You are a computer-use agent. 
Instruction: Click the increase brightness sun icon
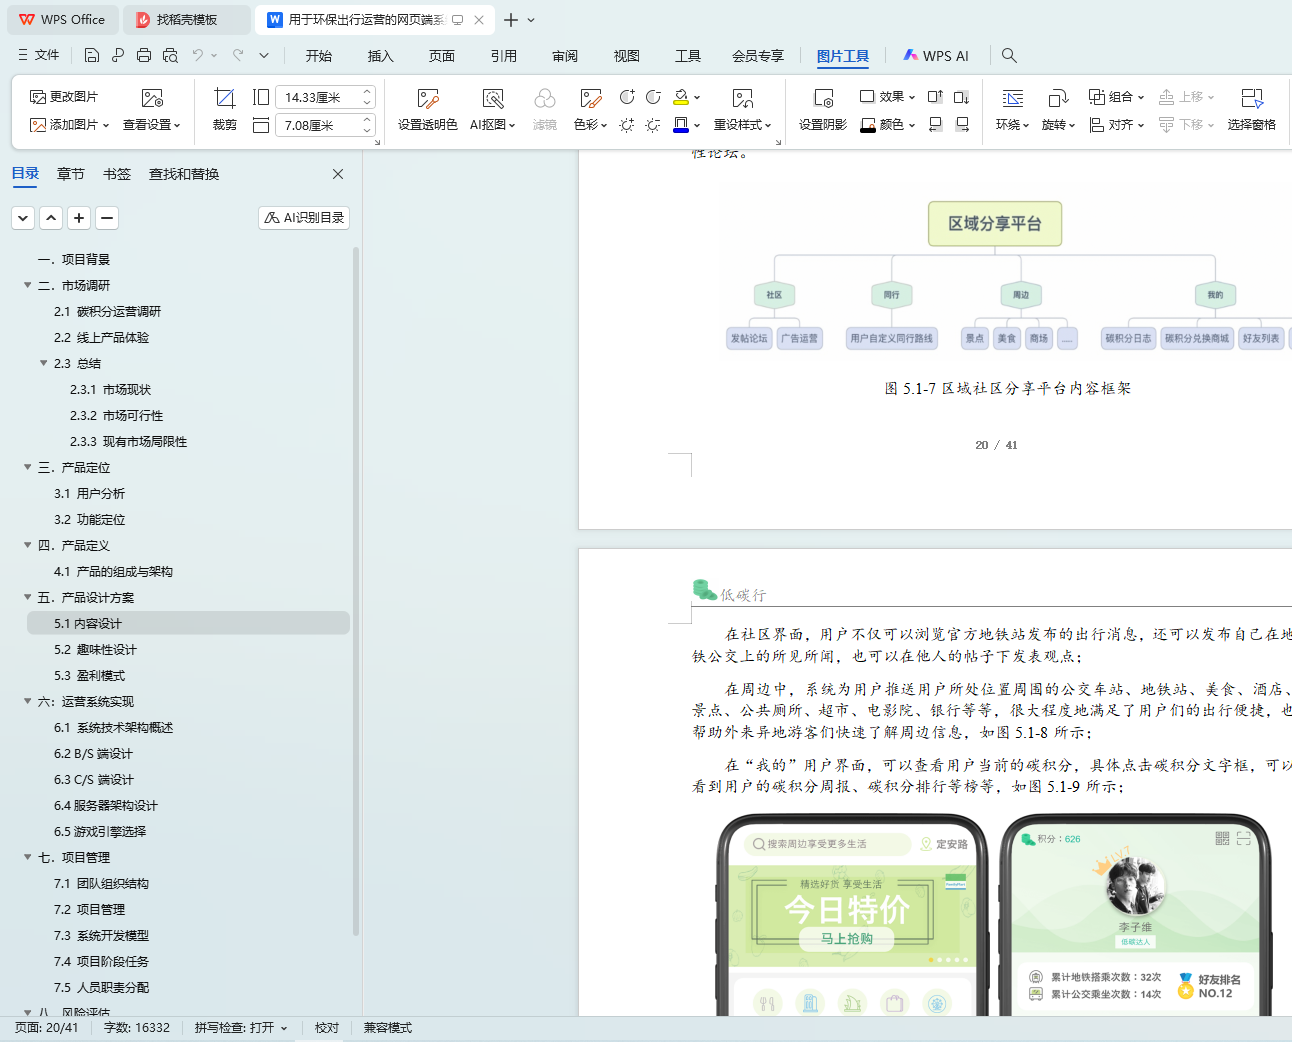[x=627, y=125]
